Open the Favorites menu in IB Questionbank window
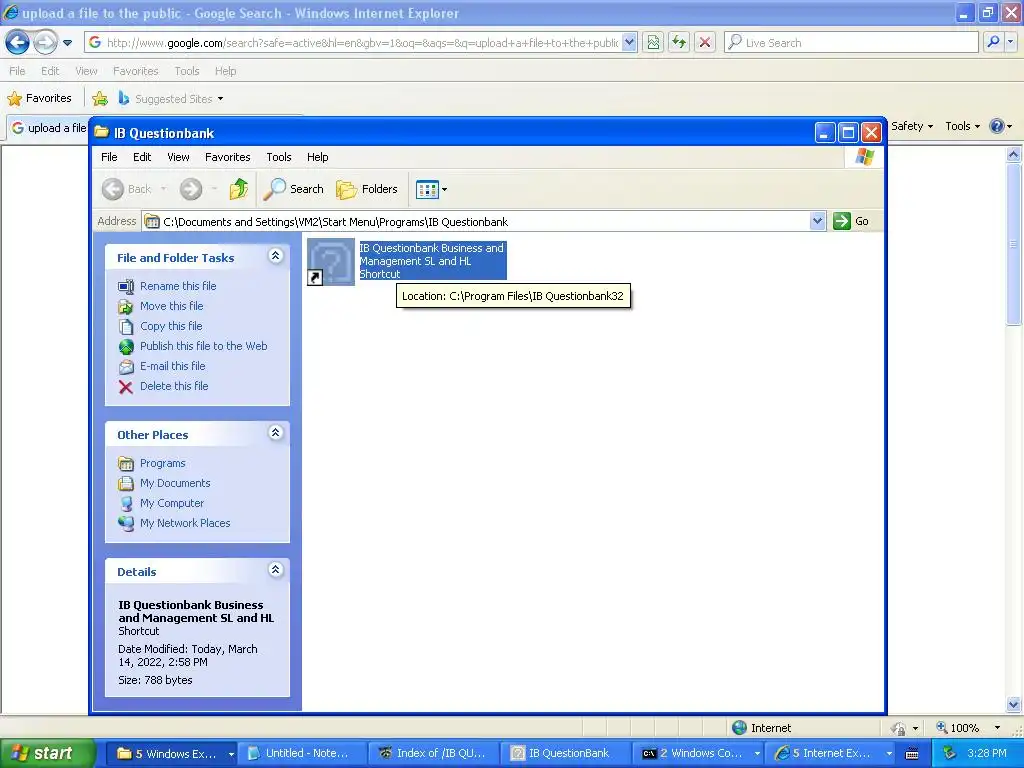 point(227,157)
